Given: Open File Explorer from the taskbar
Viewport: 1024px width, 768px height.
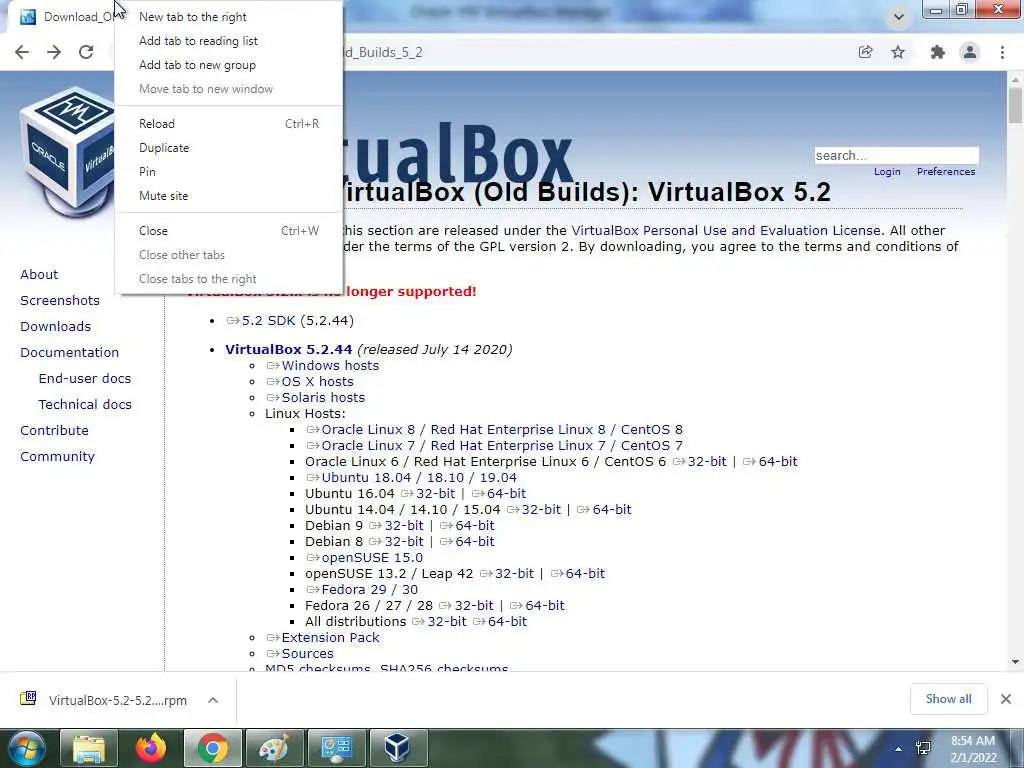Looking at the screenshot, I should point(89,748).
